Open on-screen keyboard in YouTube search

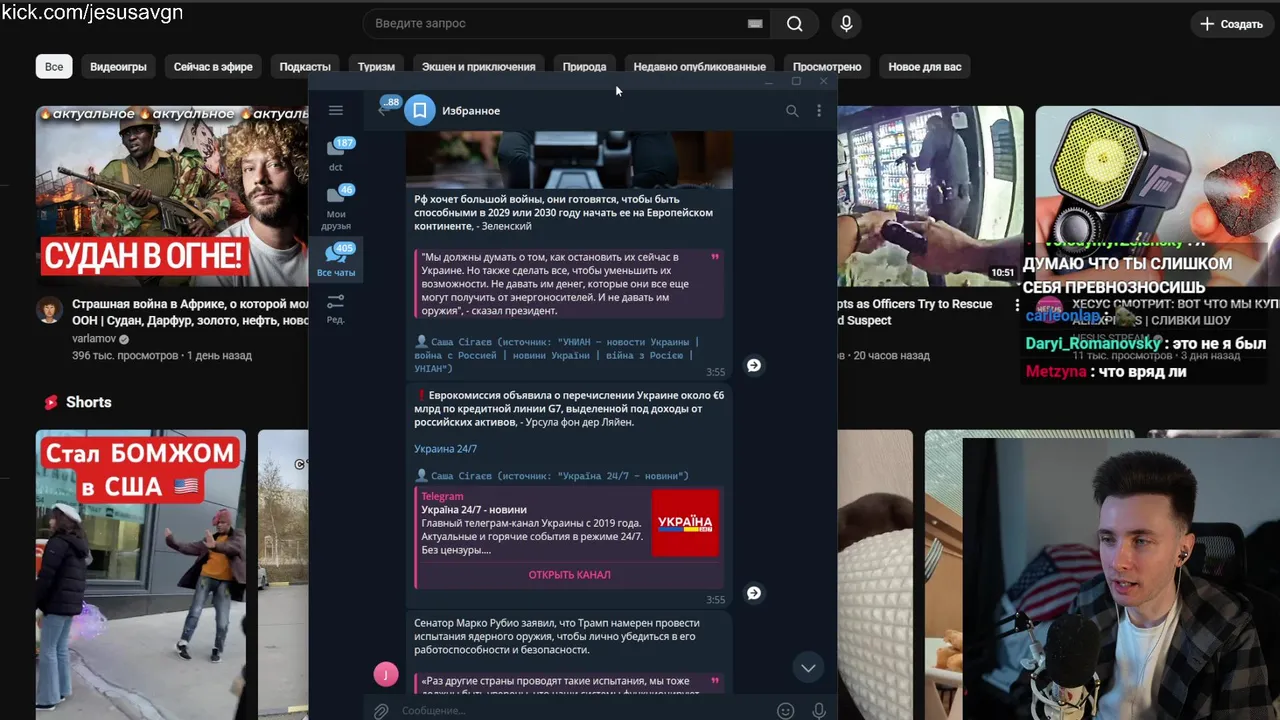coord(755,24)
